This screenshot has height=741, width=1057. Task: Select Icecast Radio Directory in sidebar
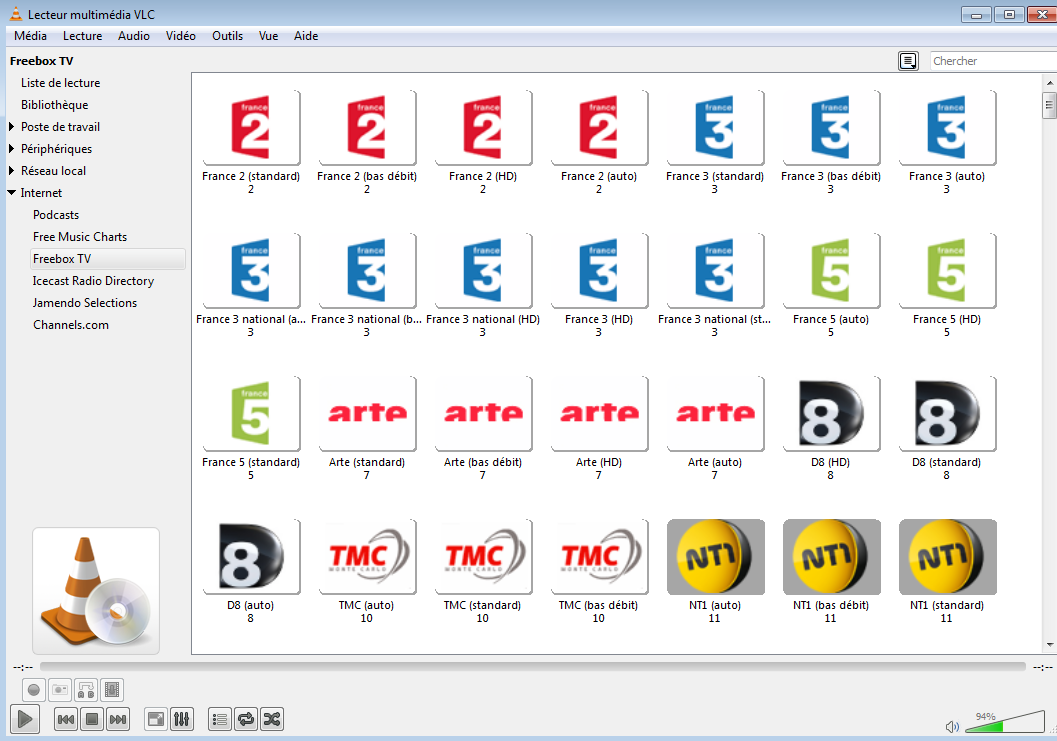[93, 281]
